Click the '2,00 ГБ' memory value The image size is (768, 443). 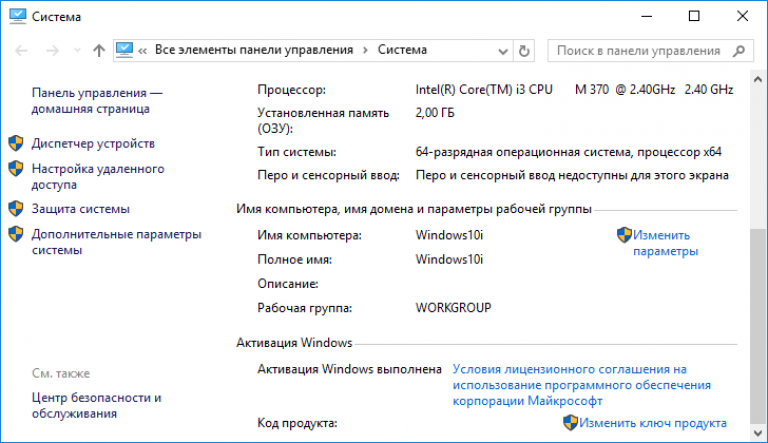[x=435, y=113]
